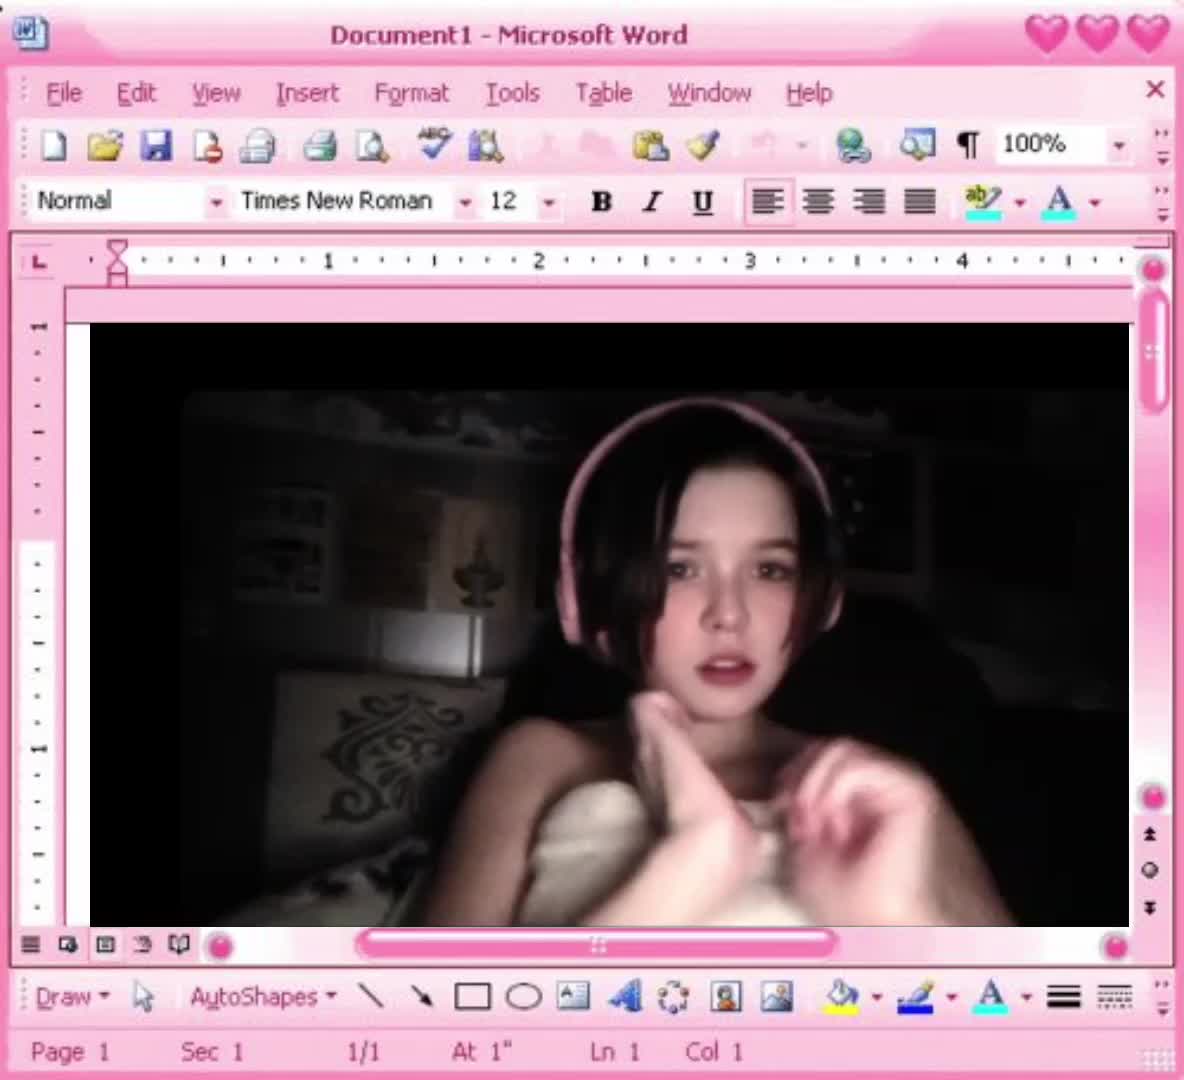
Task: Open a file with the folder icon
Action: click(x=105, y=145)
